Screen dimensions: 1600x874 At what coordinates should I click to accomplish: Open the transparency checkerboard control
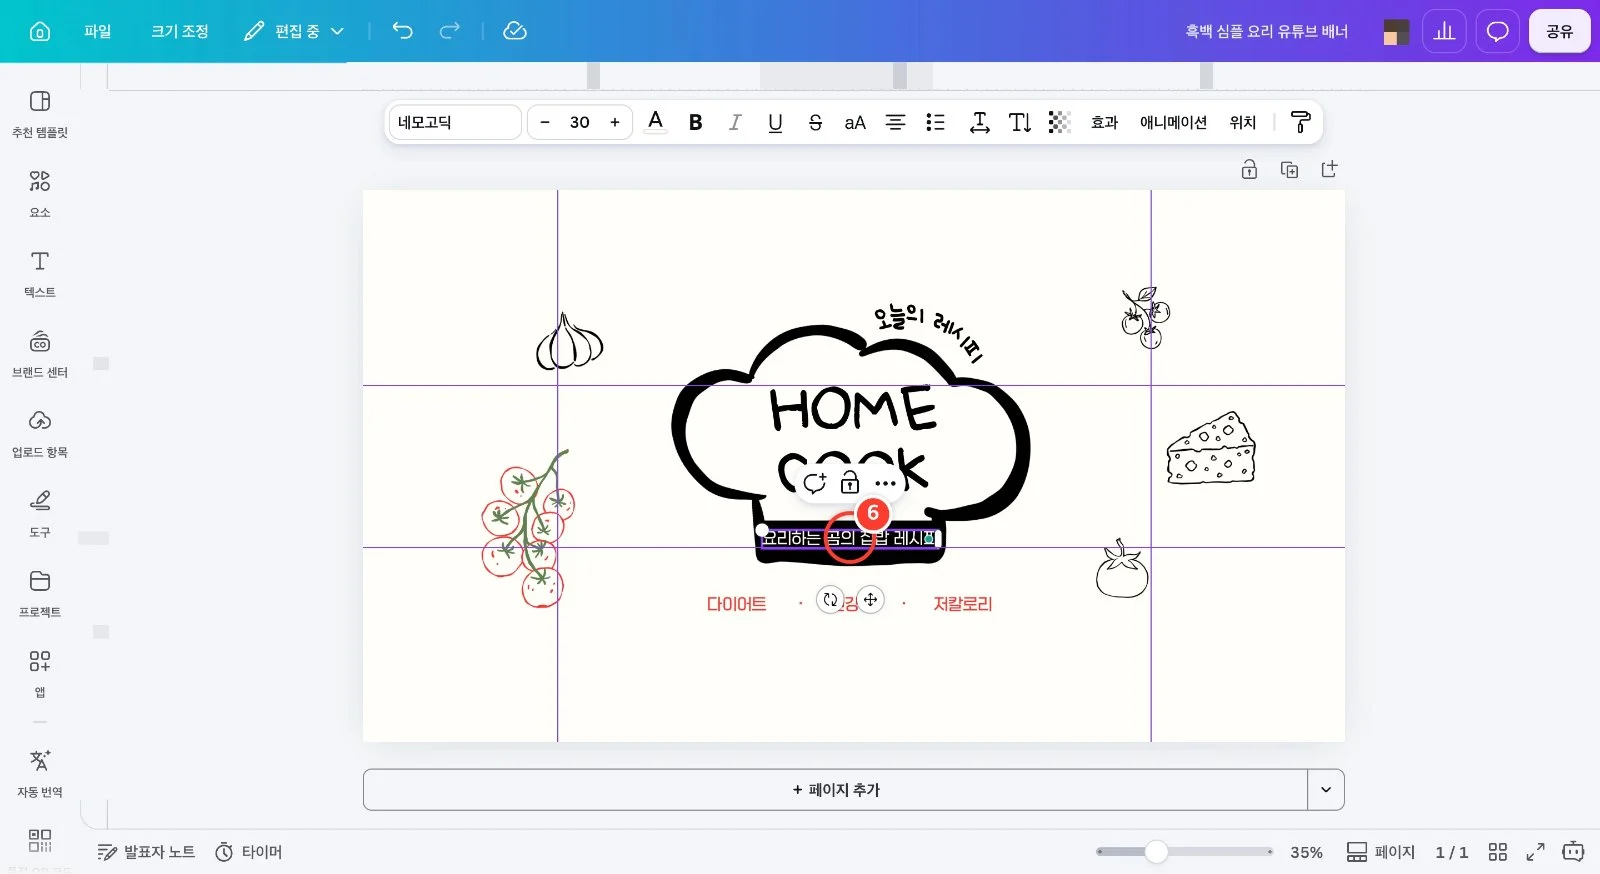[1059, 122]
